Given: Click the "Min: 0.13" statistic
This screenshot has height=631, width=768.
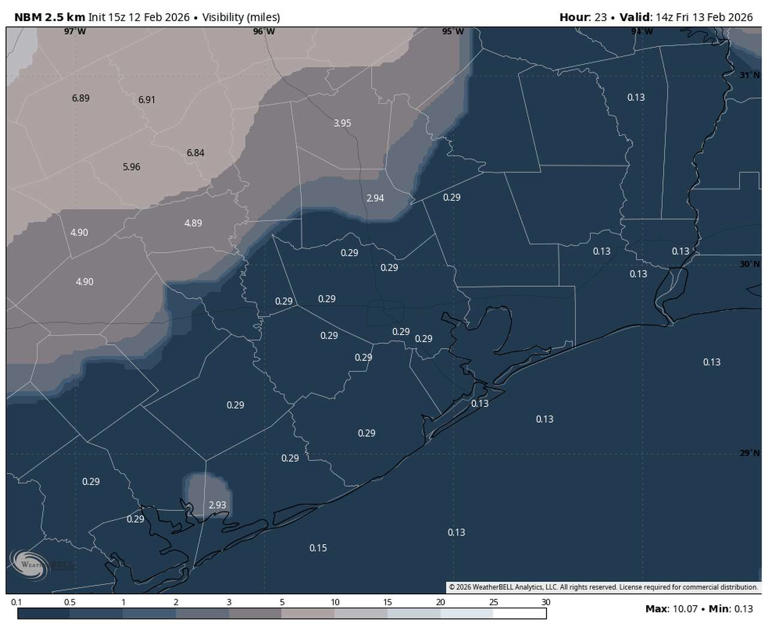Looking at the screenshot, I should tap(731, 609).
